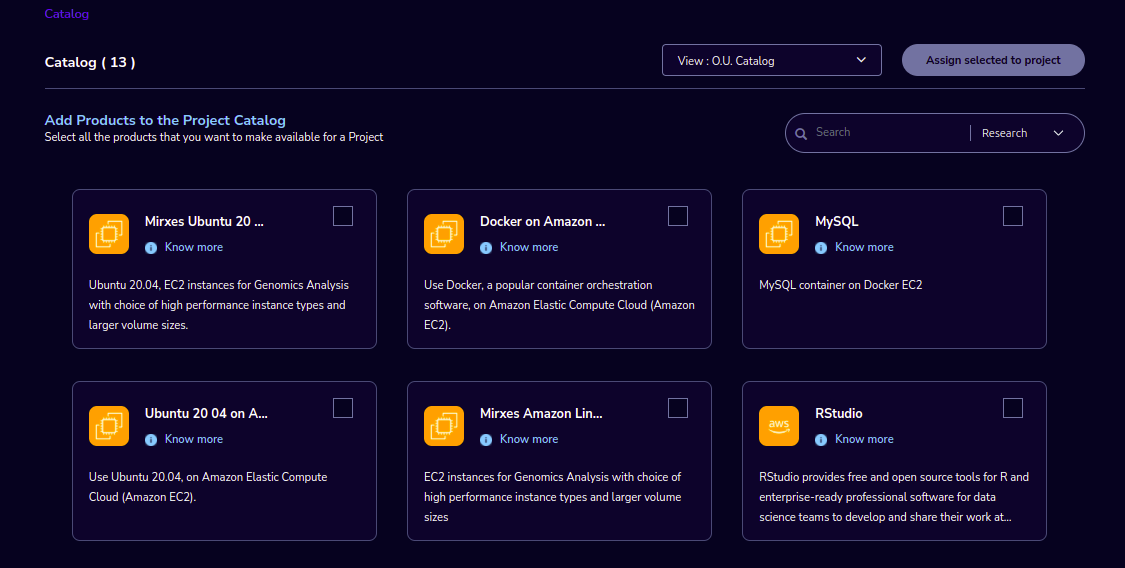Click MySQL container on Docker EC2 description
This screenshot has height=568, width=1125.
pyautogui.click(x=840, y=285)
